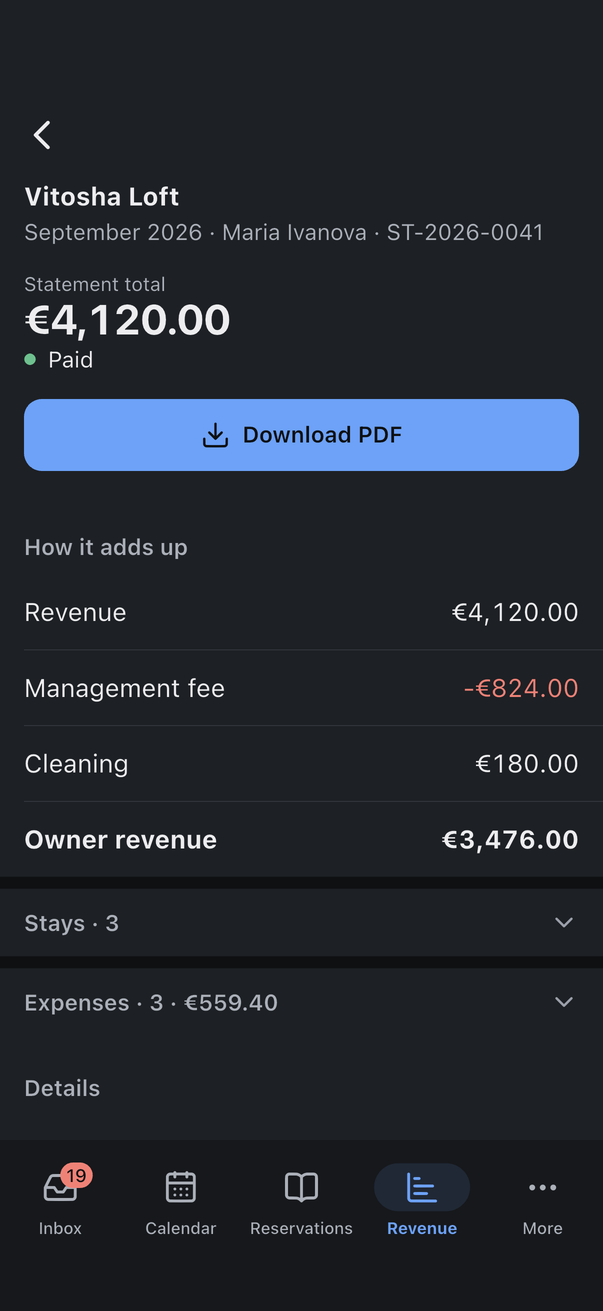
Task: Click the download icon on the PDF button
Action: coord(215,435)
